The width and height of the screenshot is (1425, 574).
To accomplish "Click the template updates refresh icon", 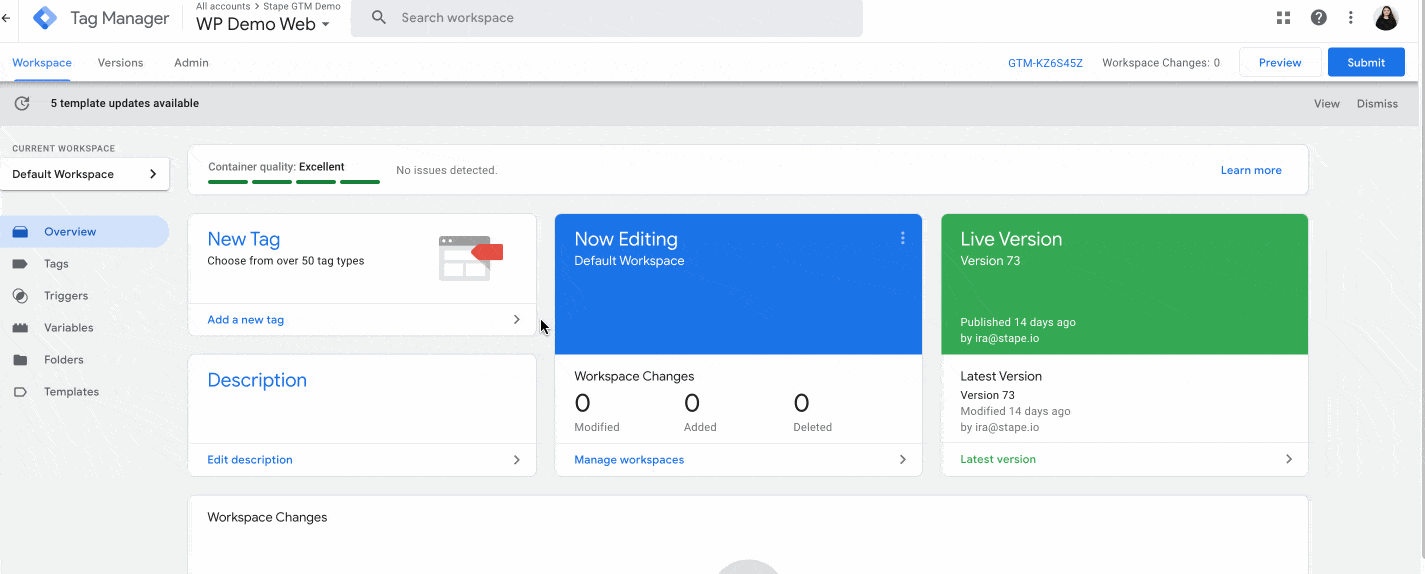I will 22,103.
